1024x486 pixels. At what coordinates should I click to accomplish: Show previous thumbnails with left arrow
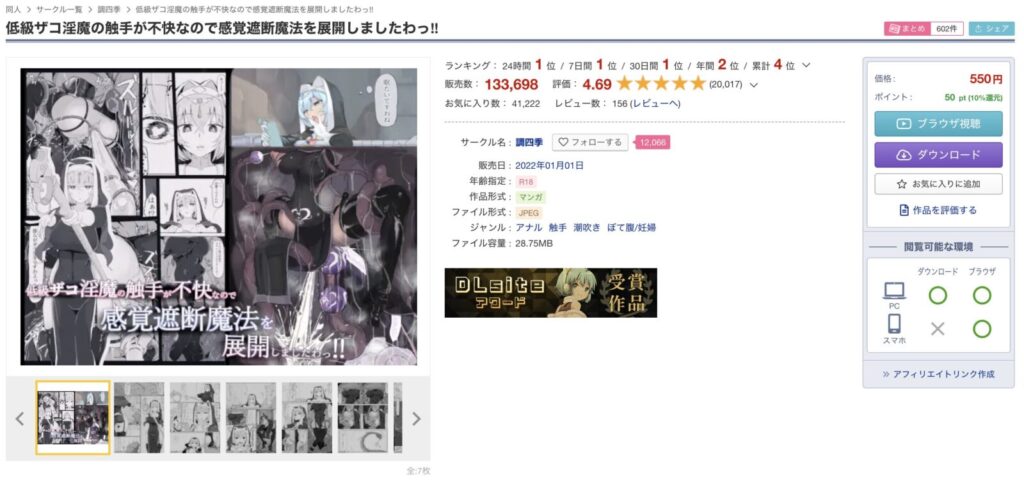tap(20, 419)
